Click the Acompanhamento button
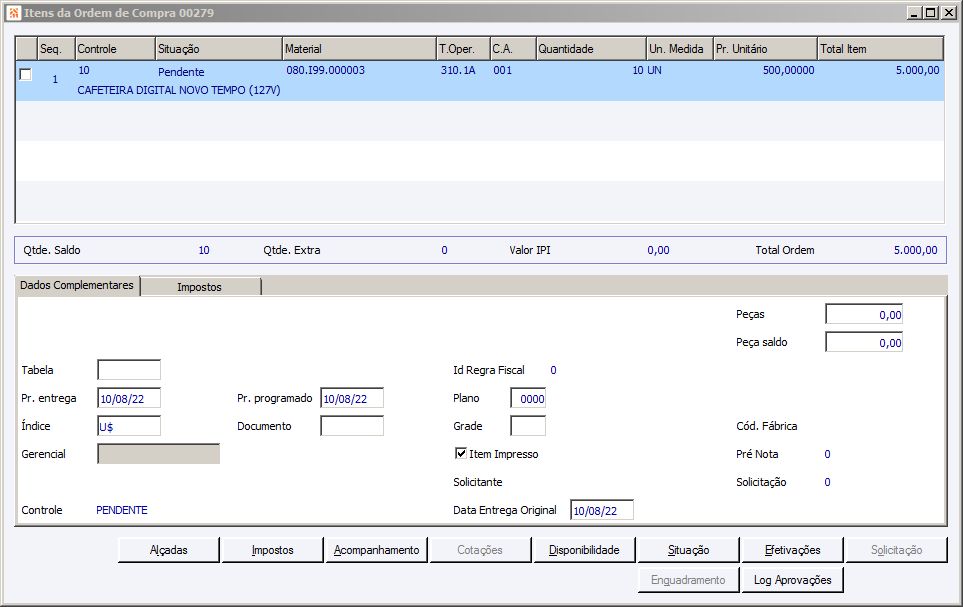This screenshot has width=963, height=607. [x=376, y=550]
